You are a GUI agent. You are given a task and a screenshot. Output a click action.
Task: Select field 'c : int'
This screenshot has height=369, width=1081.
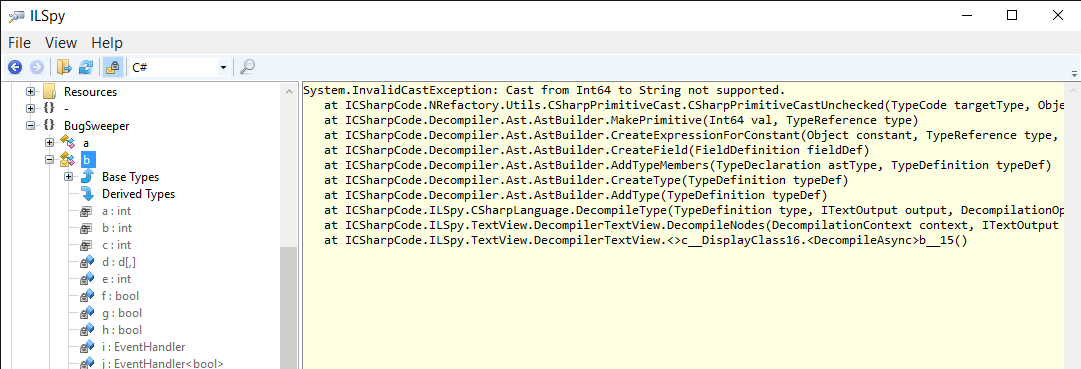pos(117,246)
